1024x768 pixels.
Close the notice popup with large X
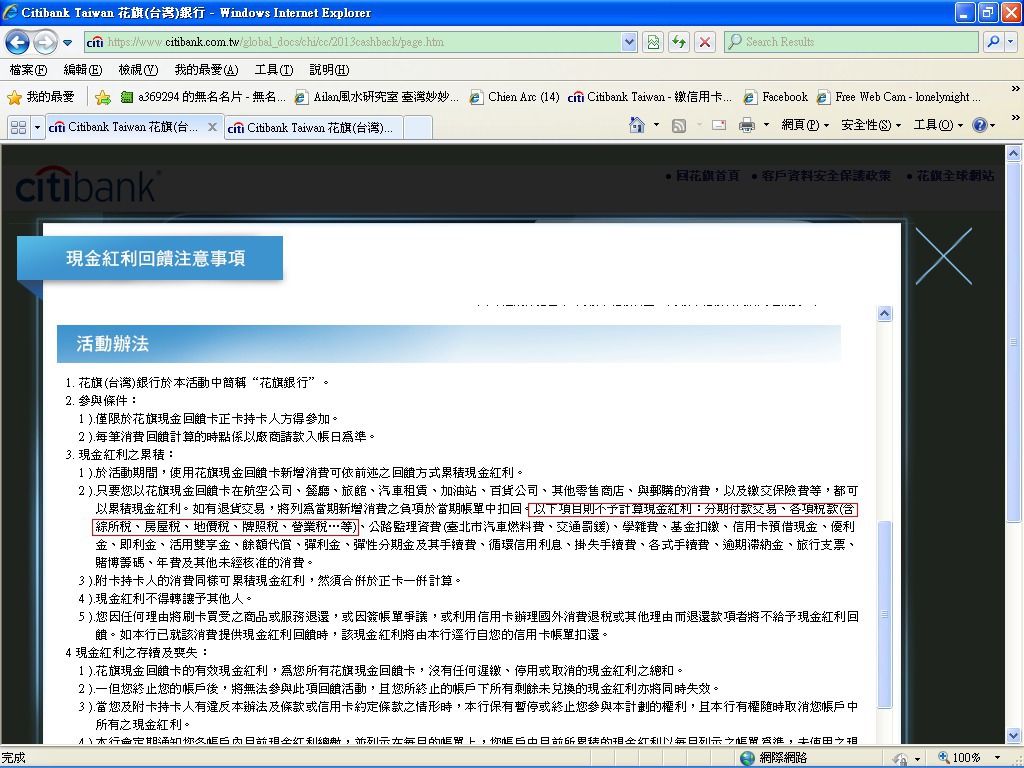(x=944, y=256)
